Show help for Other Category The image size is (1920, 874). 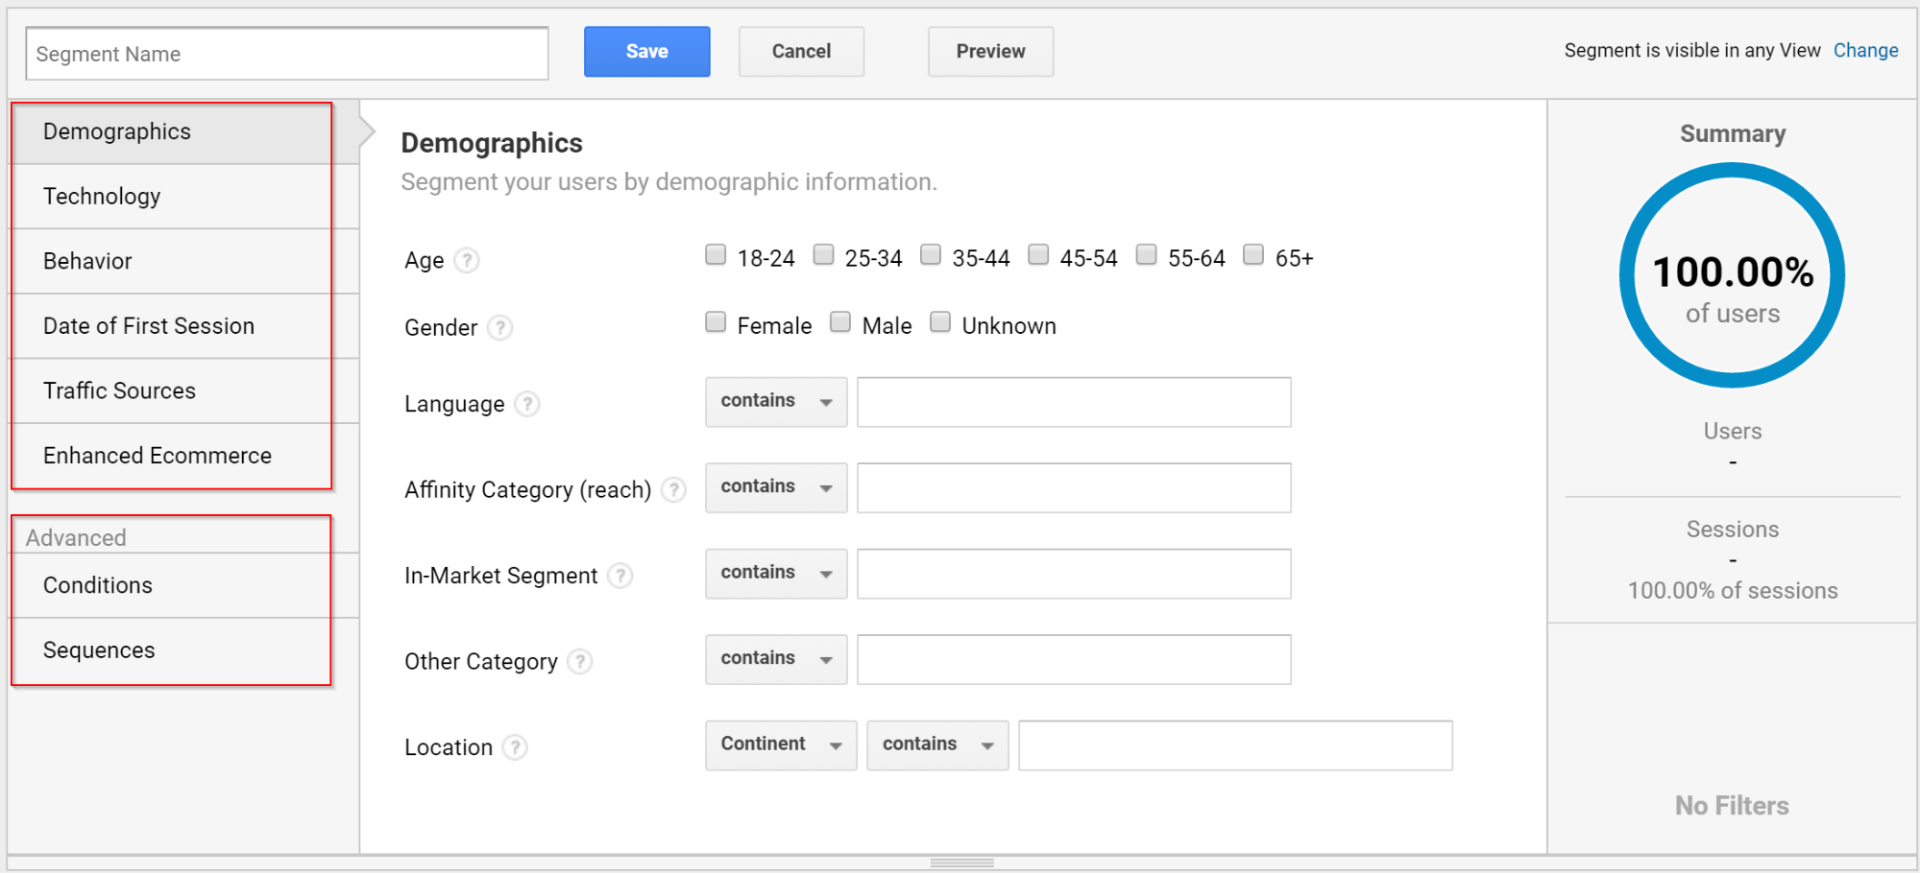[580, 662]
